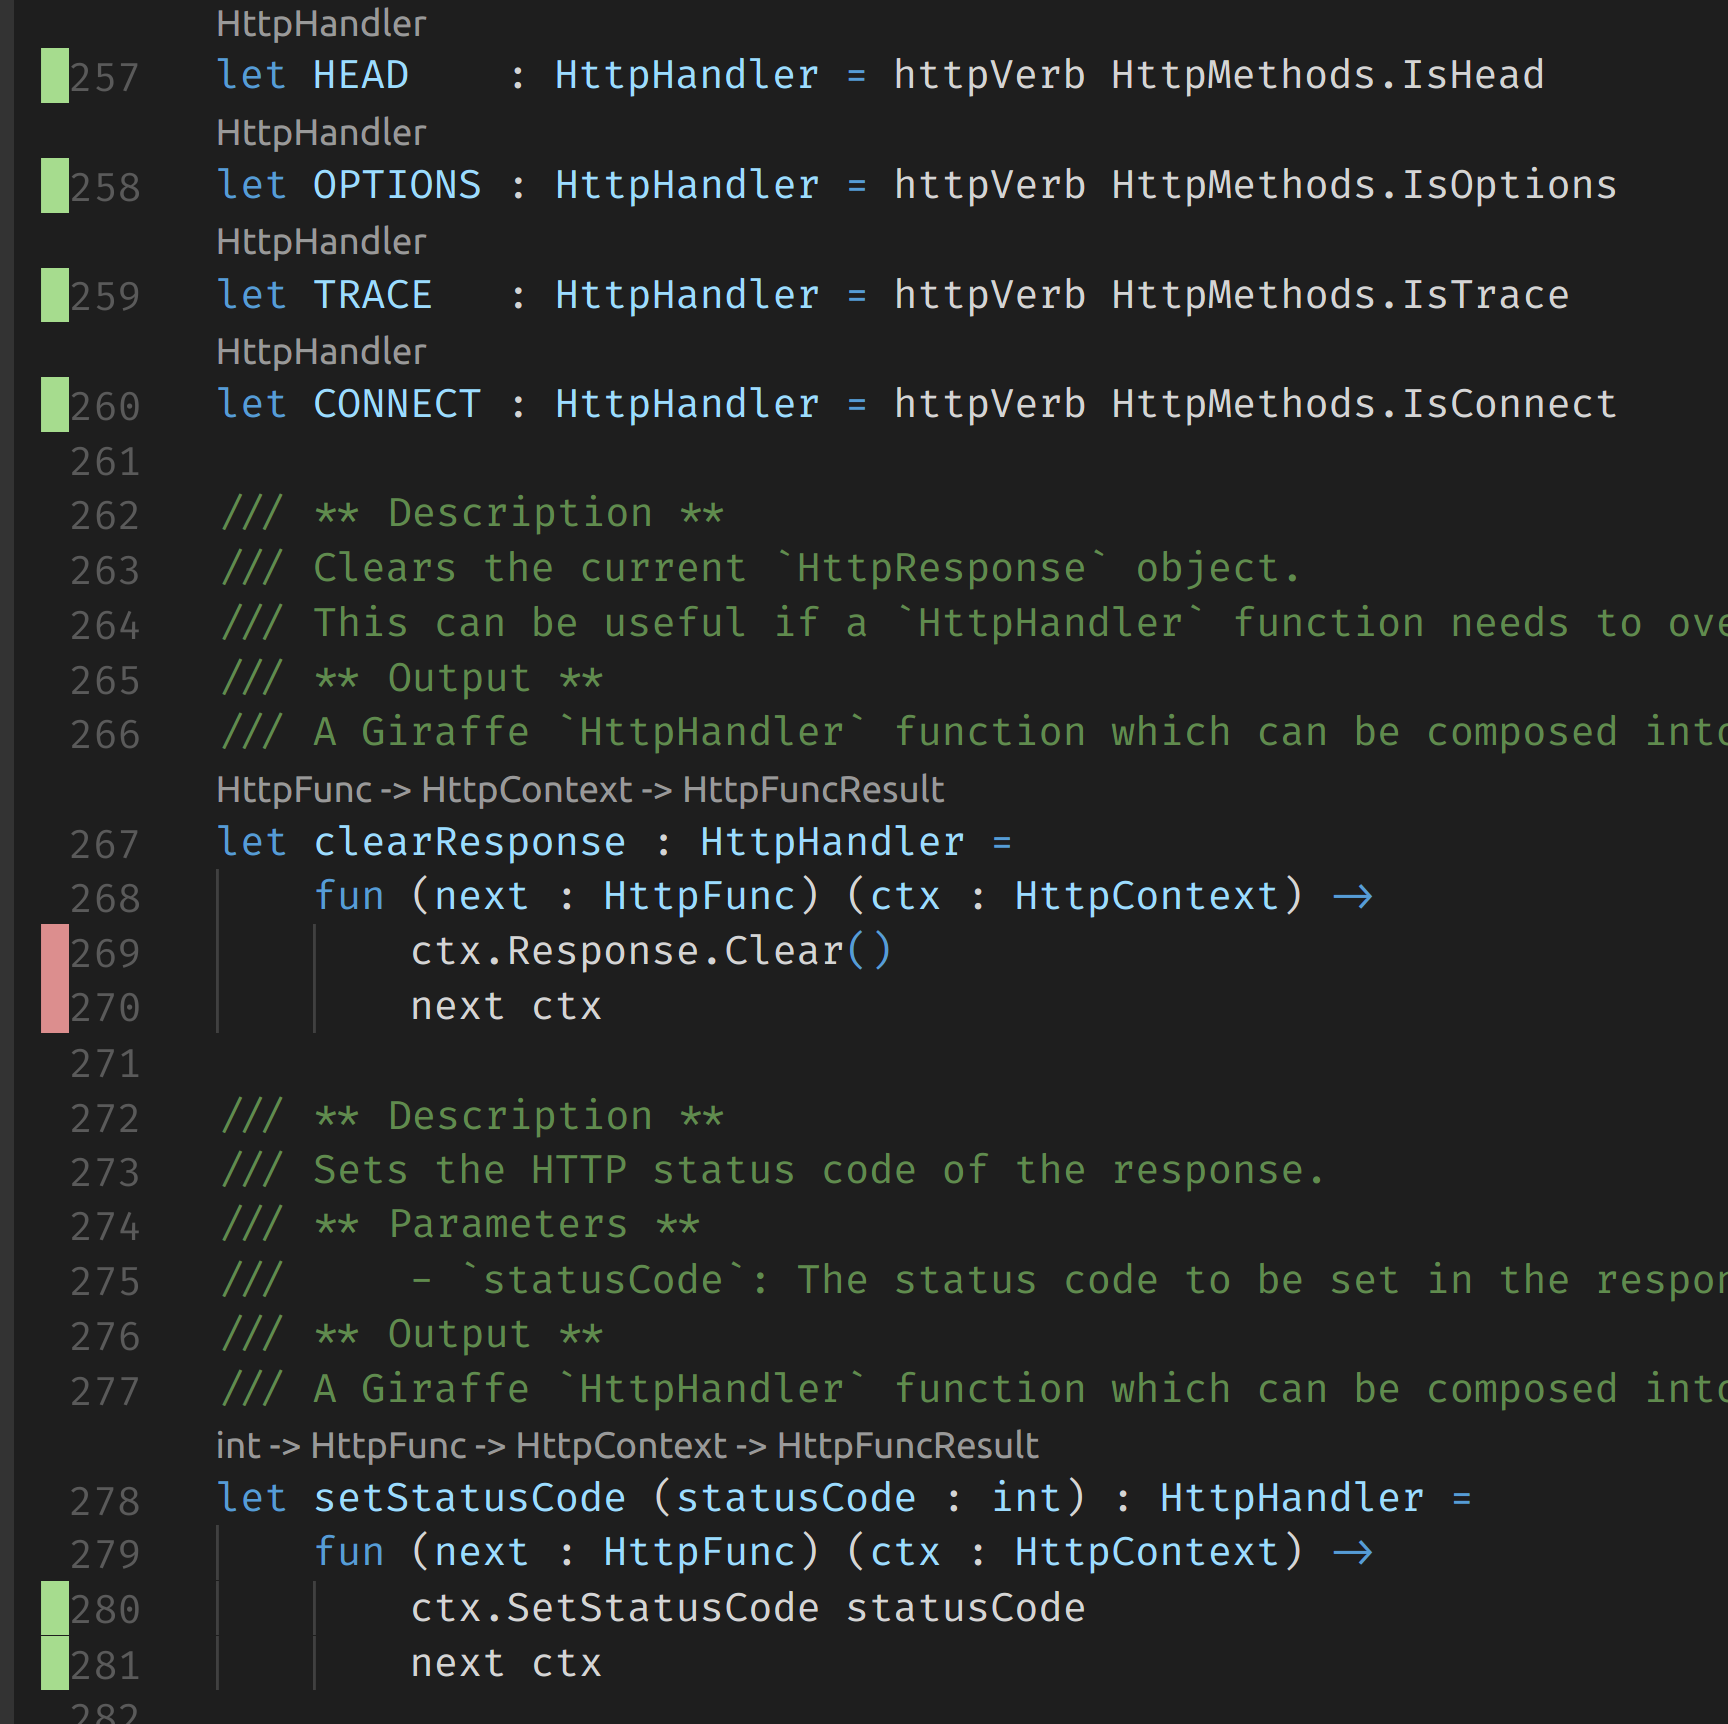Click the setStatusCode function name
The height and width of the screenshot is (1724, 1728).
tap(470, 1498)
